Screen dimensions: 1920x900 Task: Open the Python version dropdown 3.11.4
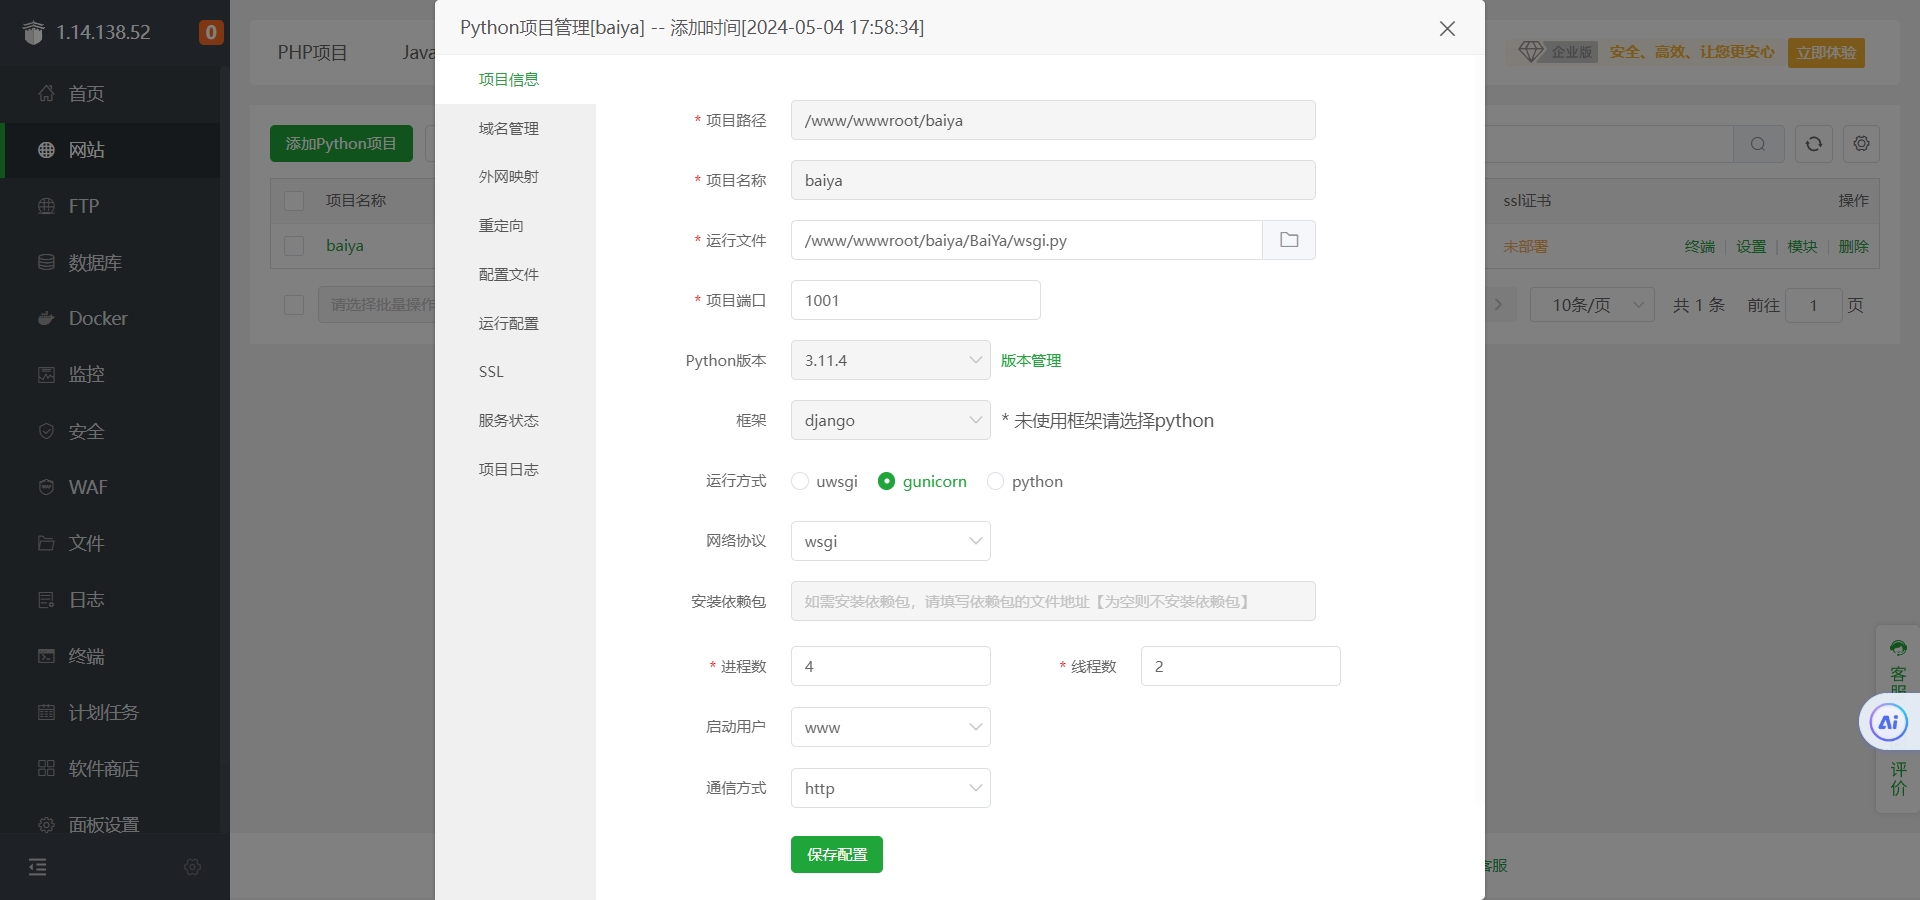(x=890, y=360)
